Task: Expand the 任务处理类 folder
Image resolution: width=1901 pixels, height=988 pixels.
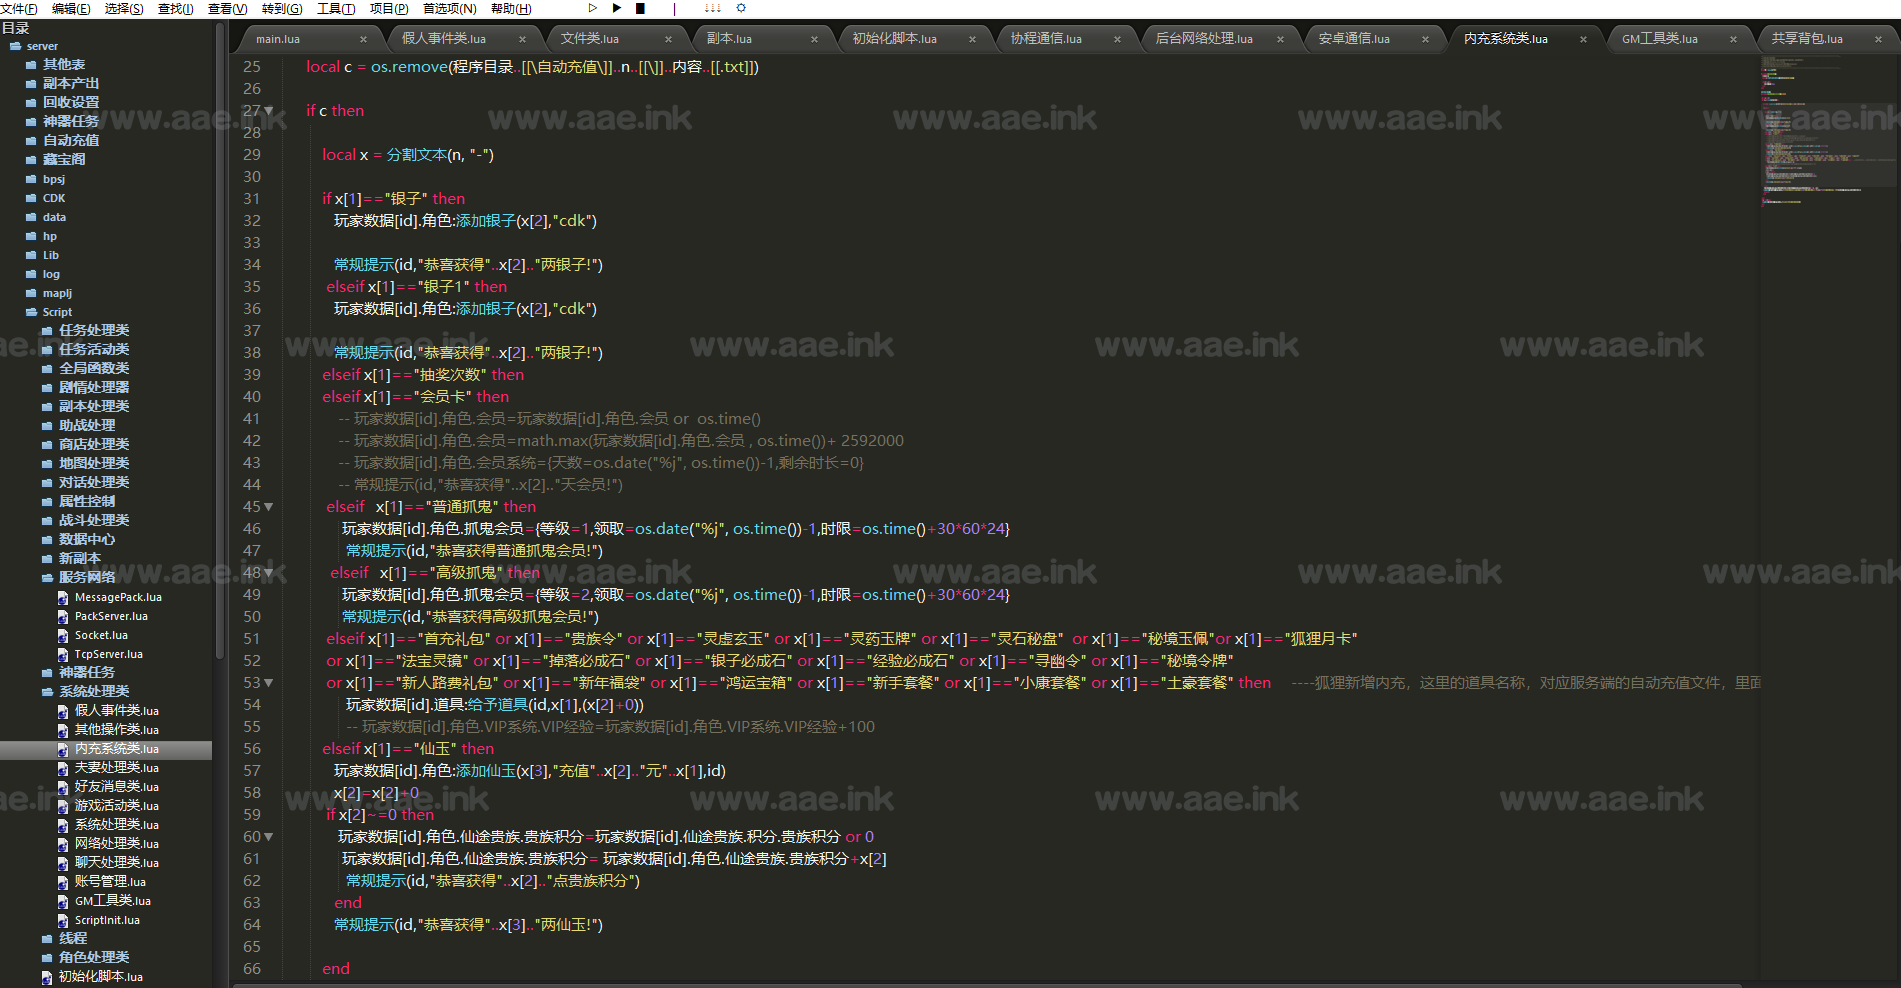Action: tap(47, 331)
